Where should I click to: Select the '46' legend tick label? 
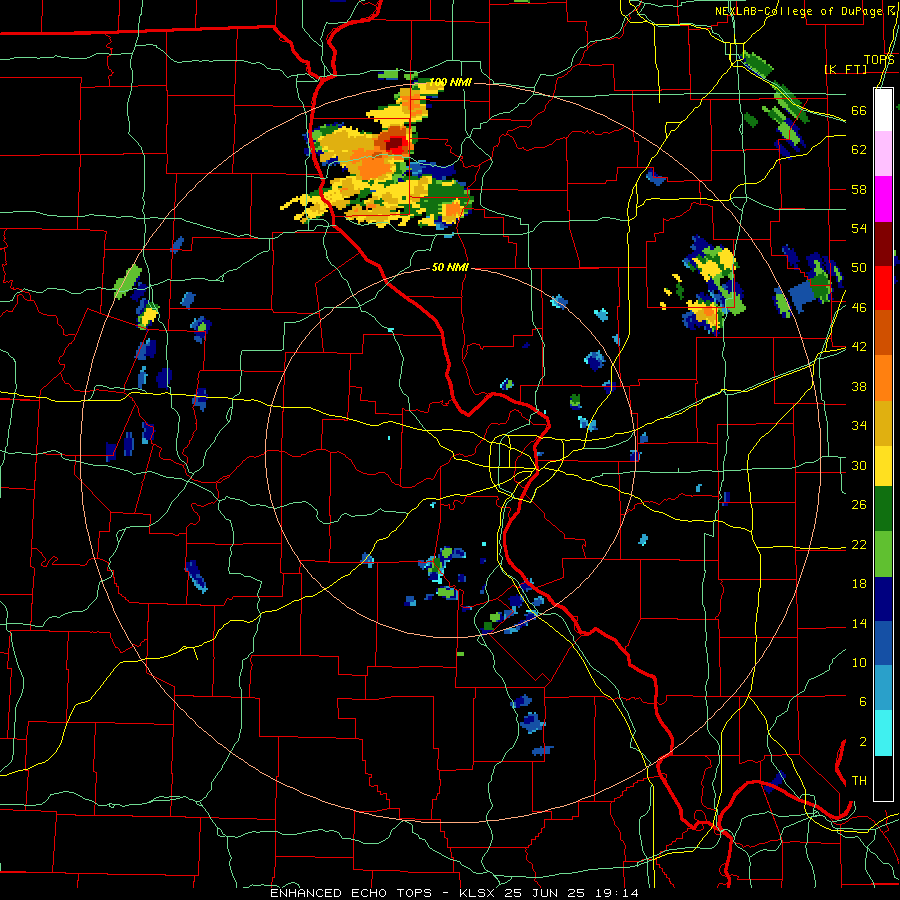pos(859,308)
